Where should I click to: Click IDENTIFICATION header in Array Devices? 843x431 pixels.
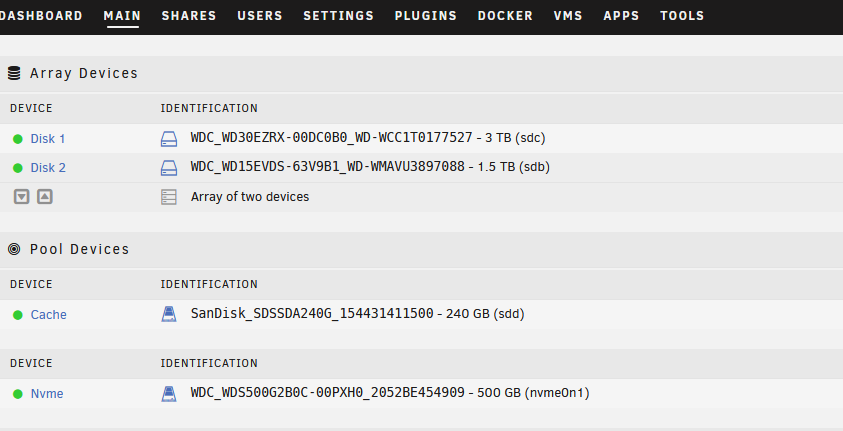[209, 108]
